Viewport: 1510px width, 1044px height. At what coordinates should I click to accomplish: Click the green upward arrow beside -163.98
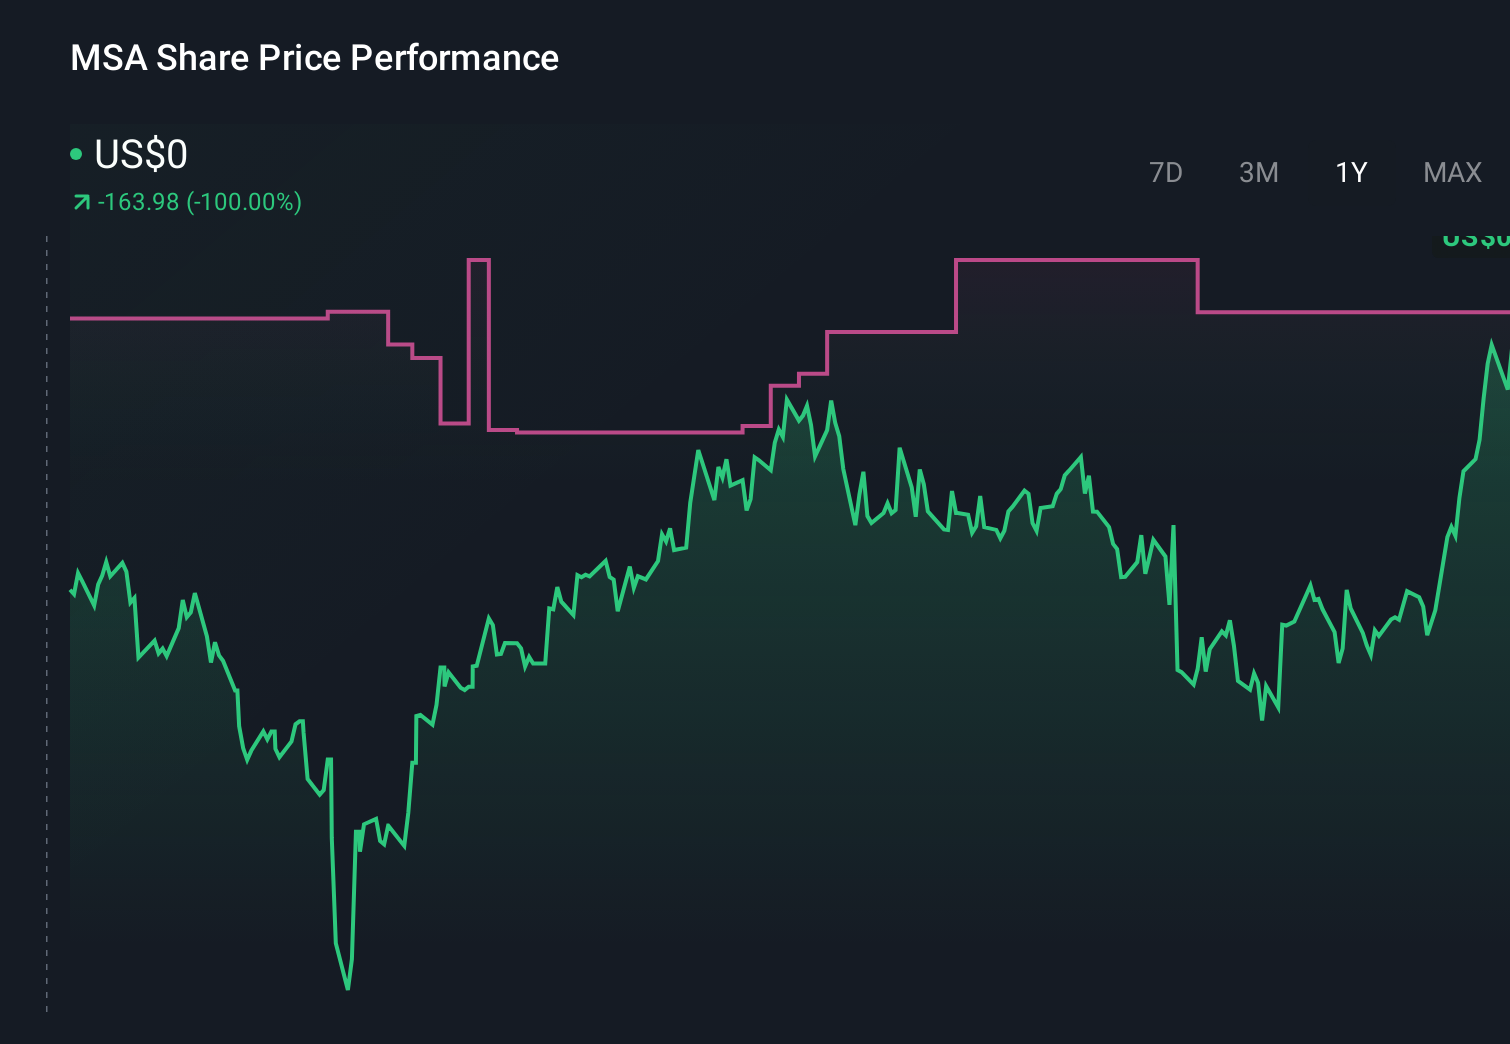80,201
